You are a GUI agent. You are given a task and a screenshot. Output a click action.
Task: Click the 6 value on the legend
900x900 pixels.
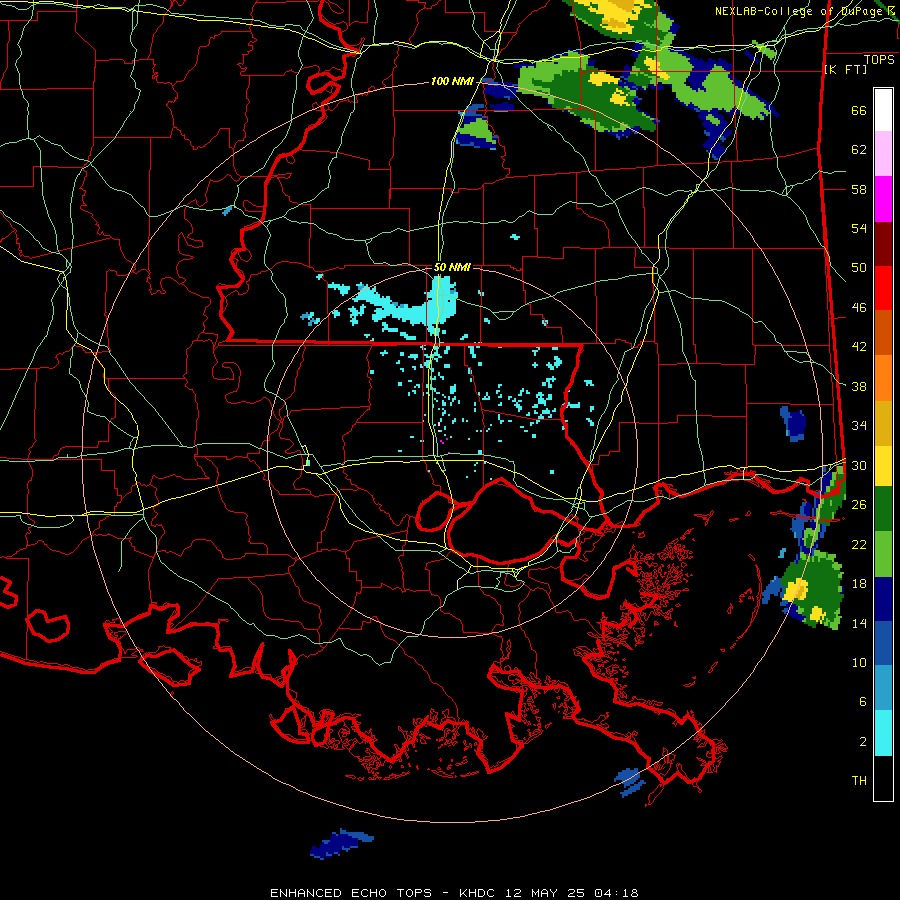(x=863, y=702)
